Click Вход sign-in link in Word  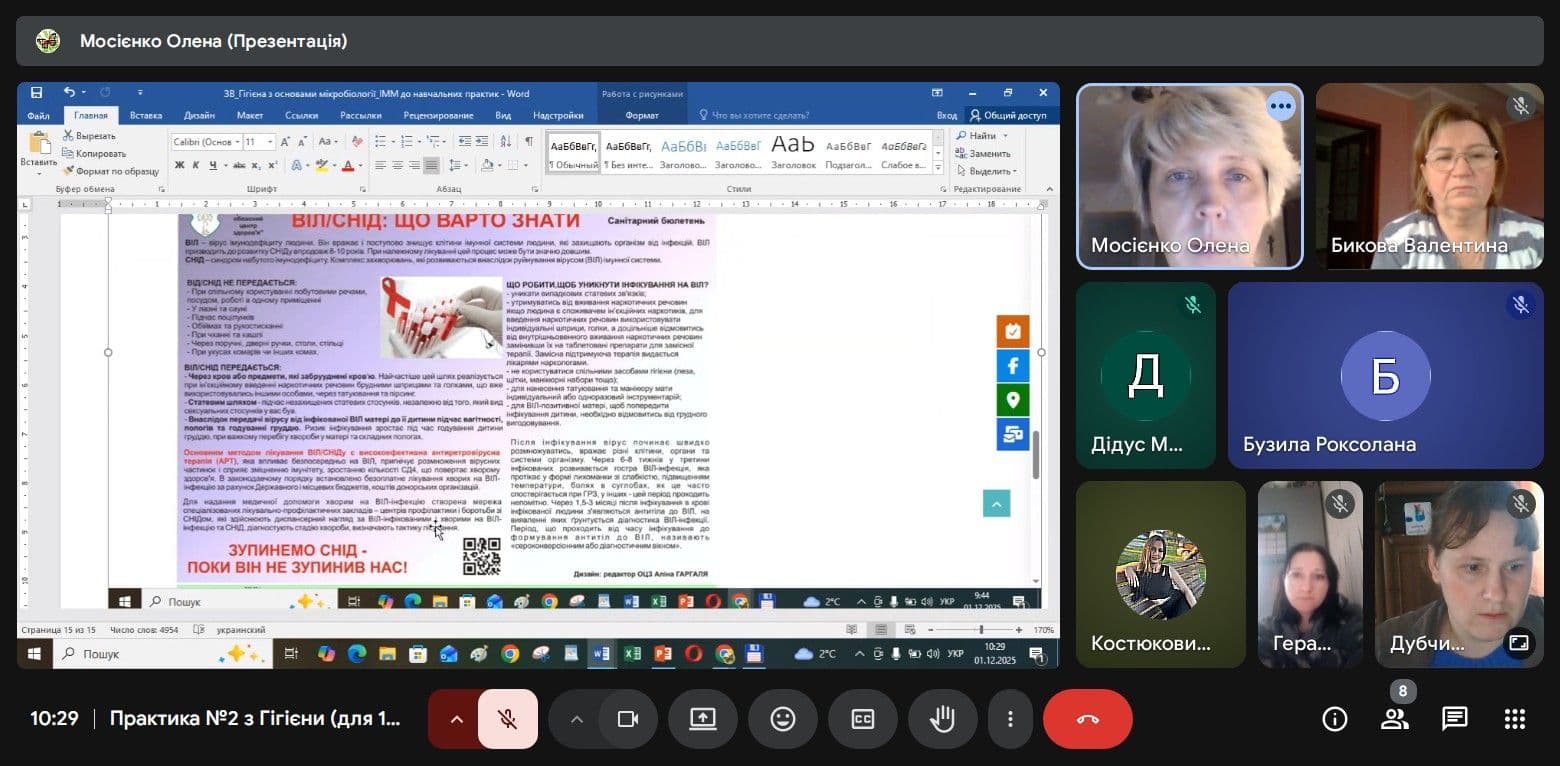coord(946,115)
